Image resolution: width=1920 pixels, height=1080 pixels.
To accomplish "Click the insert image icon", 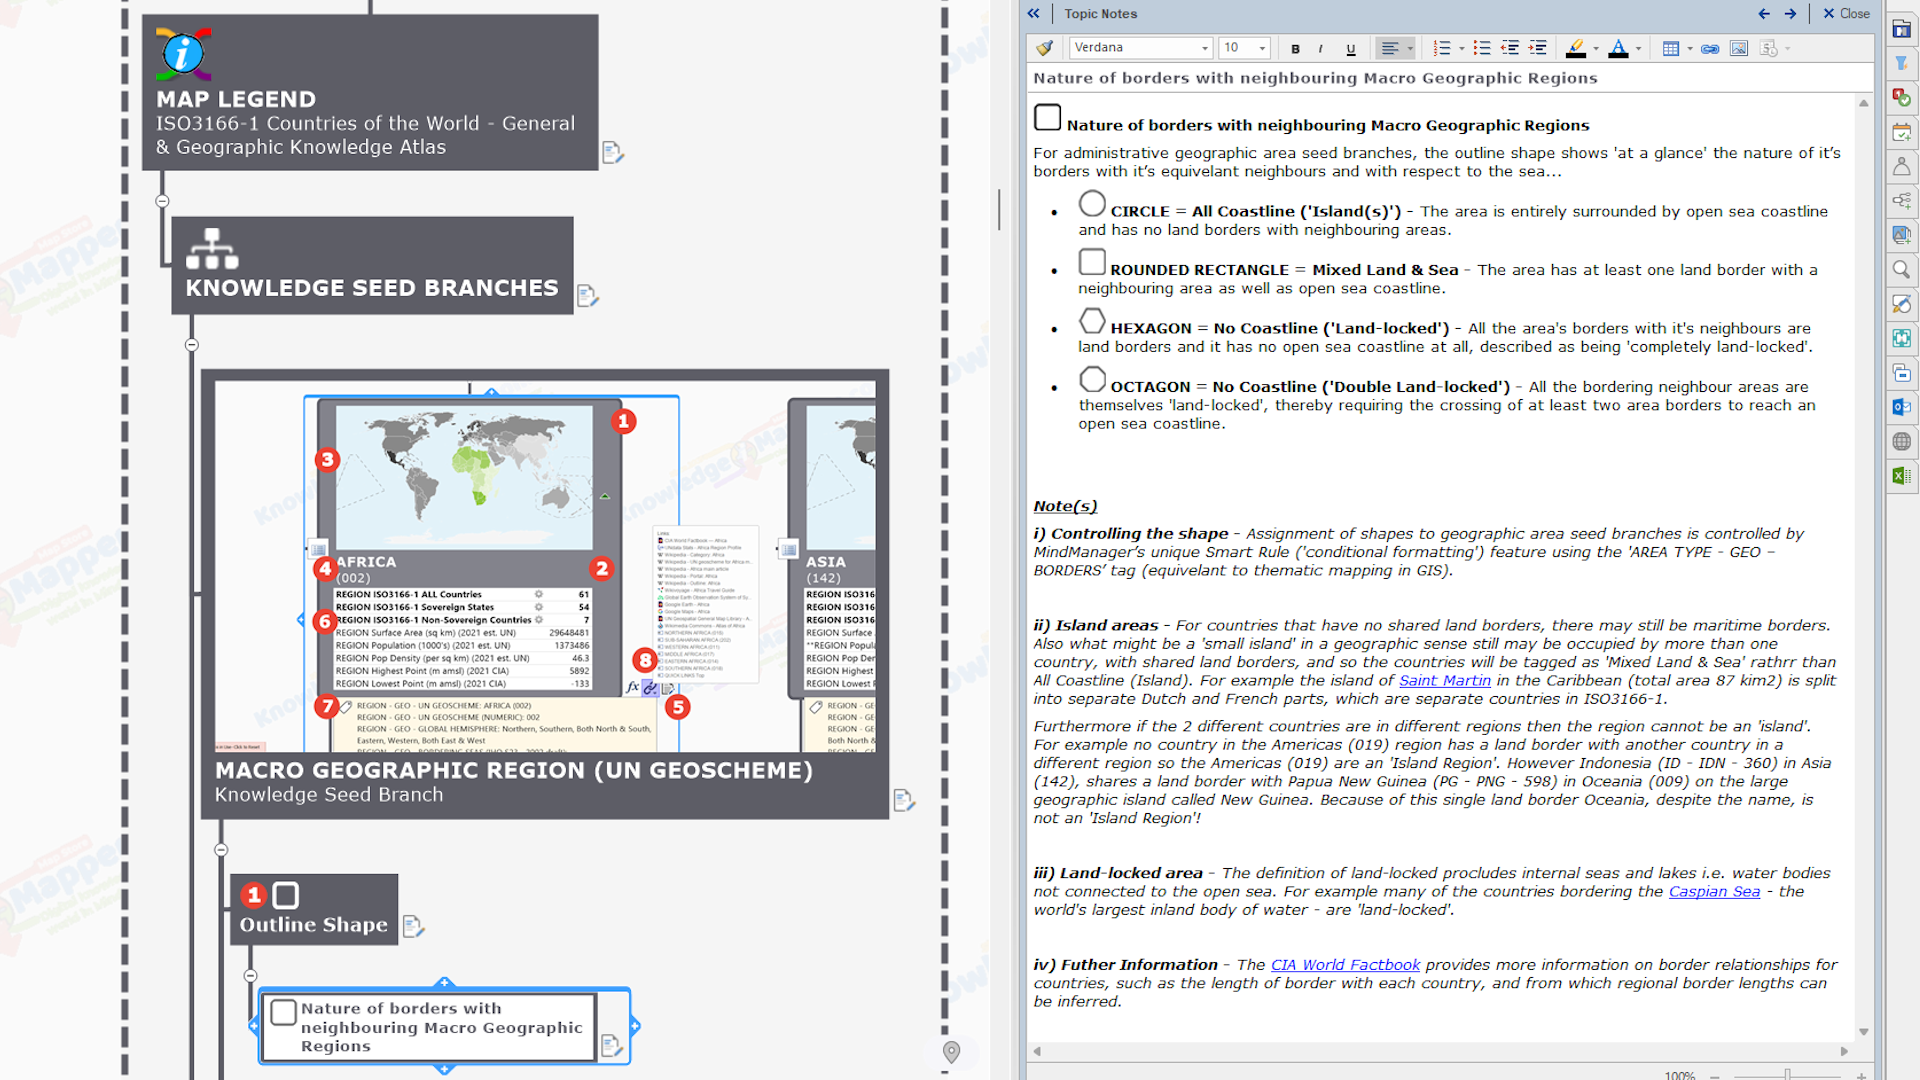I will coord(1739,48).
